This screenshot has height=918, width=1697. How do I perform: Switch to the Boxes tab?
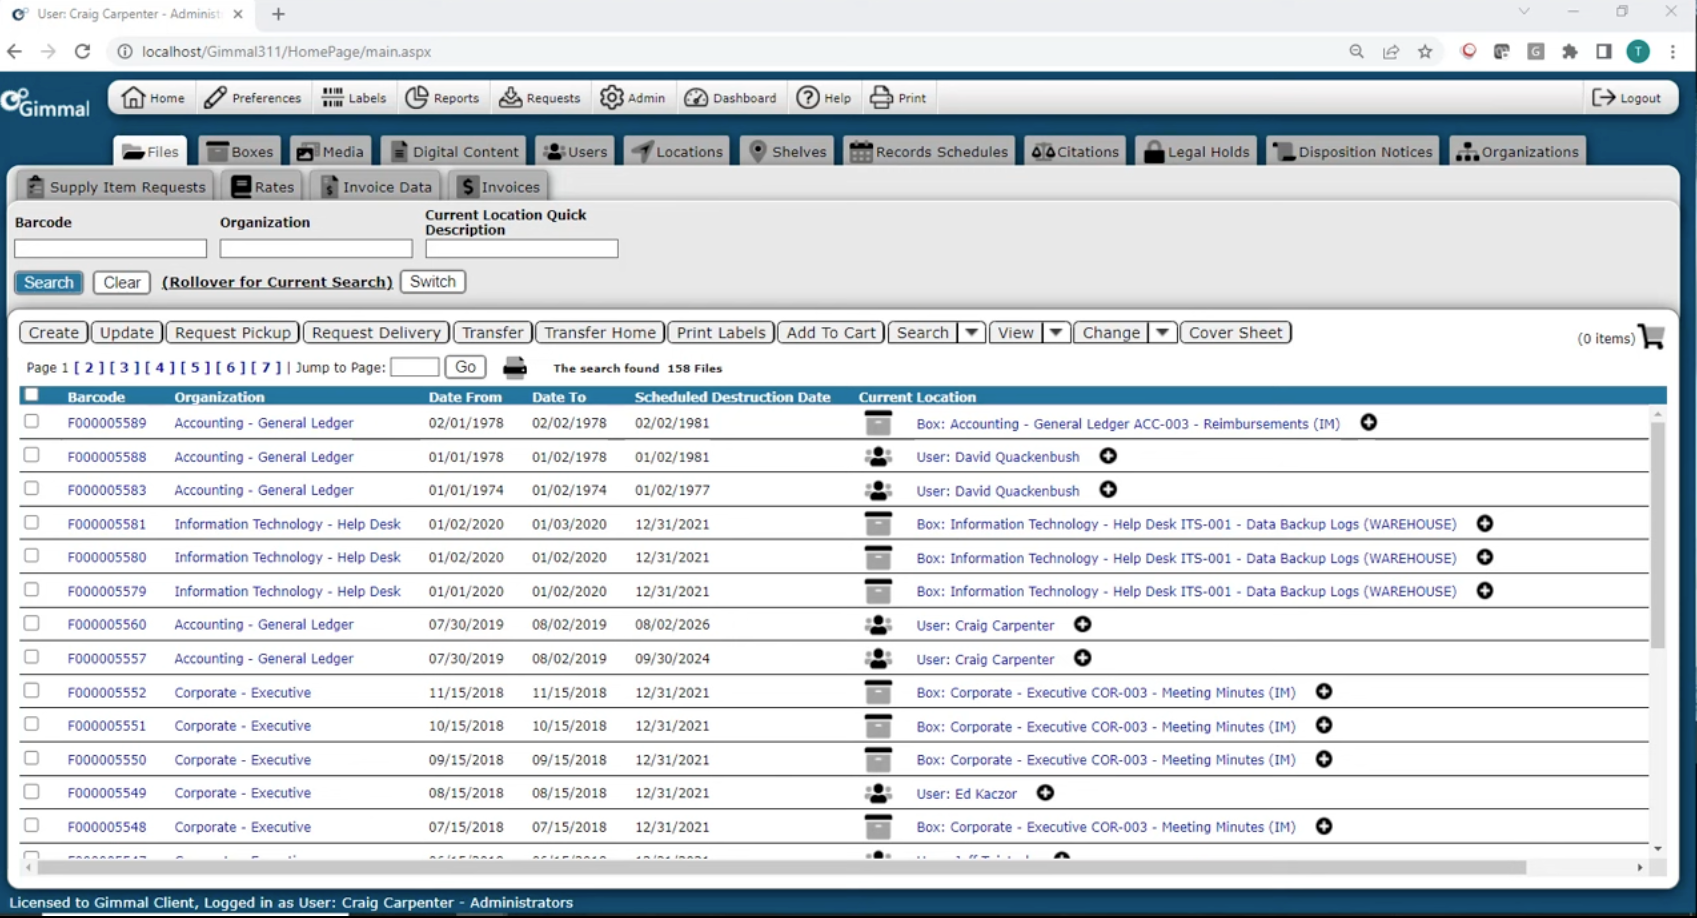tap(240, 151)
